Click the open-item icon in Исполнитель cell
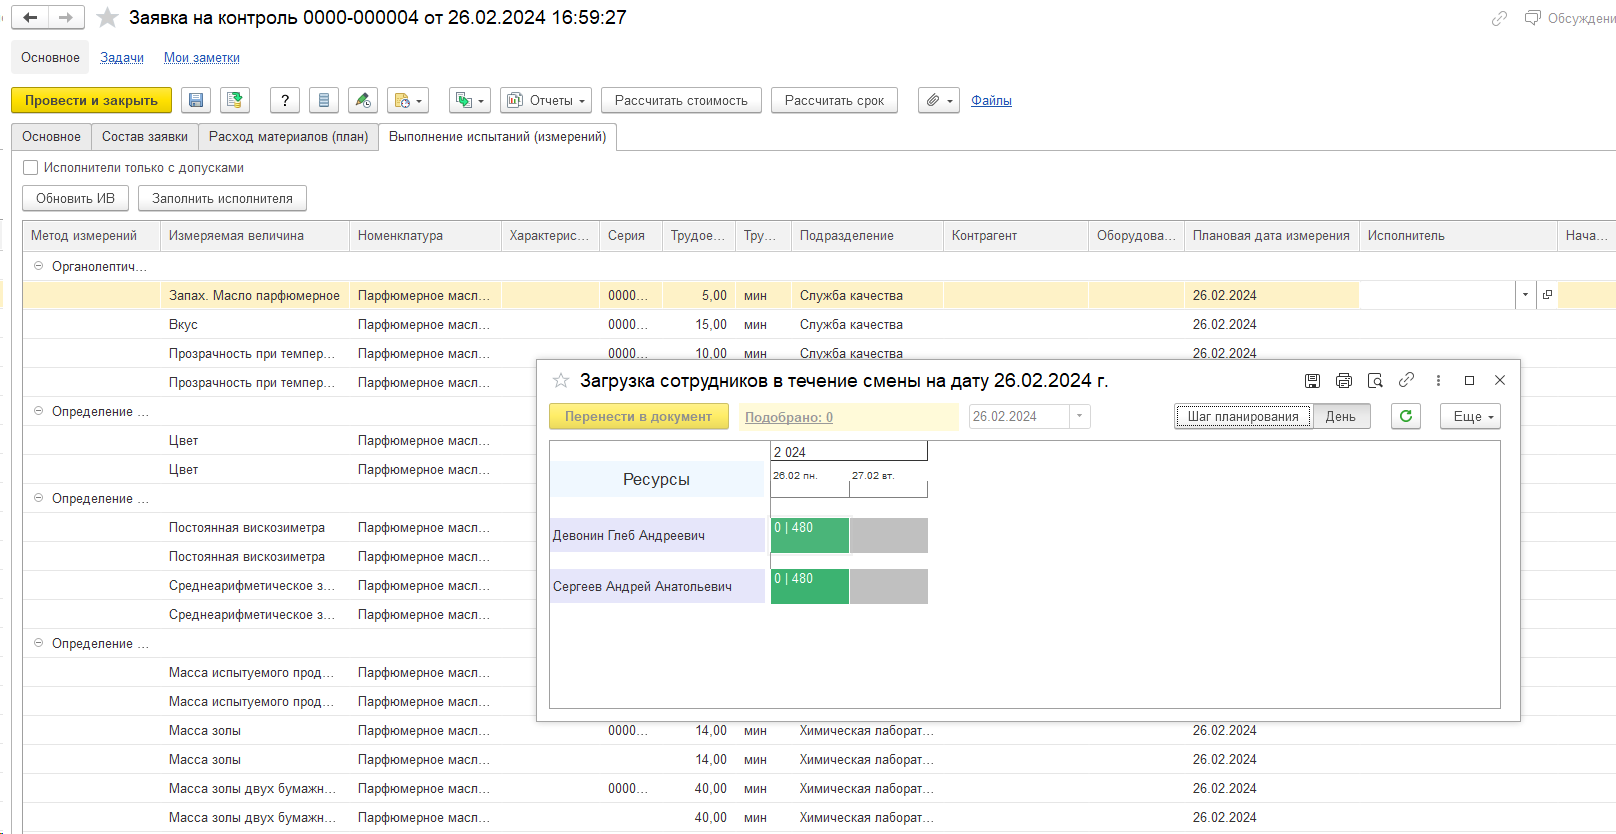The height and width of the screenshot is (834, 1616). click(1547, 295)
